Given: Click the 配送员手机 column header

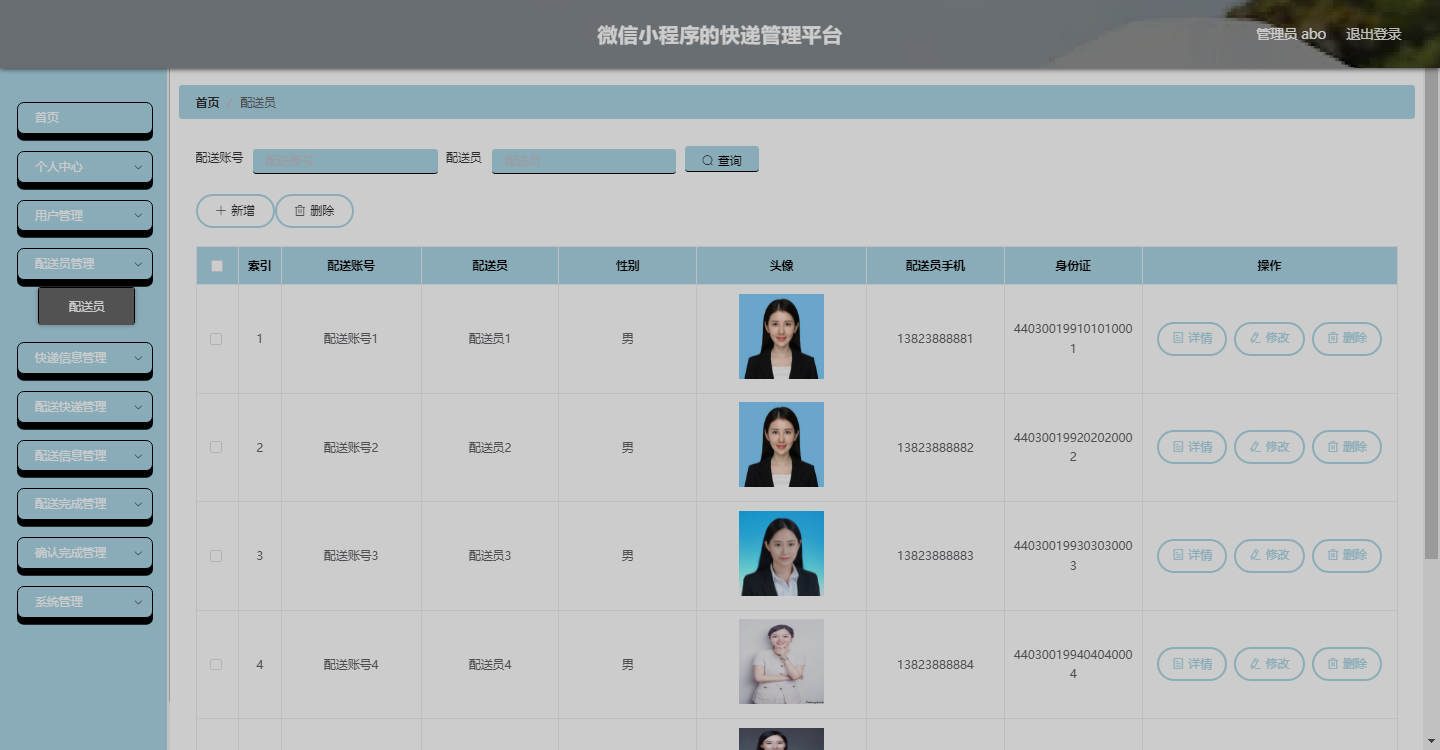Looking at the screenshot, I should (x=935, y=266).
